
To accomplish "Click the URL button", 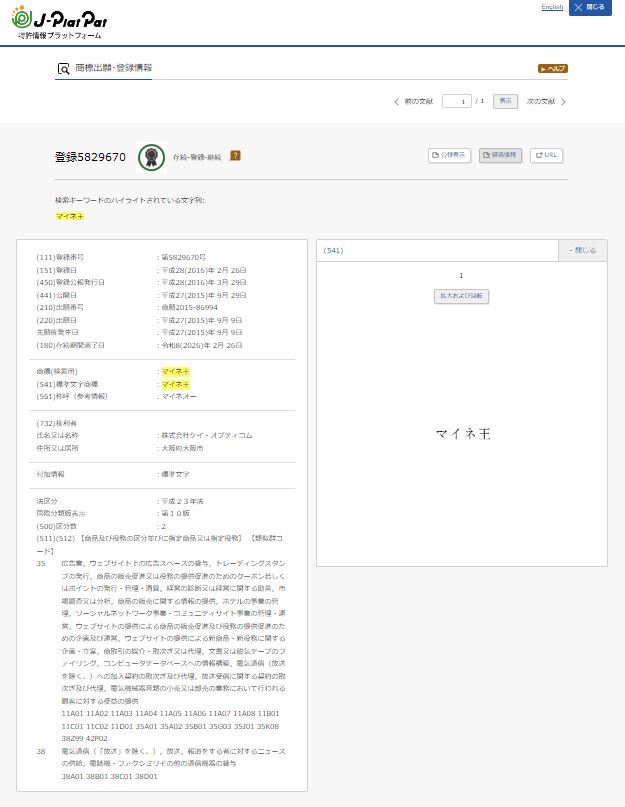I will 546,156.
